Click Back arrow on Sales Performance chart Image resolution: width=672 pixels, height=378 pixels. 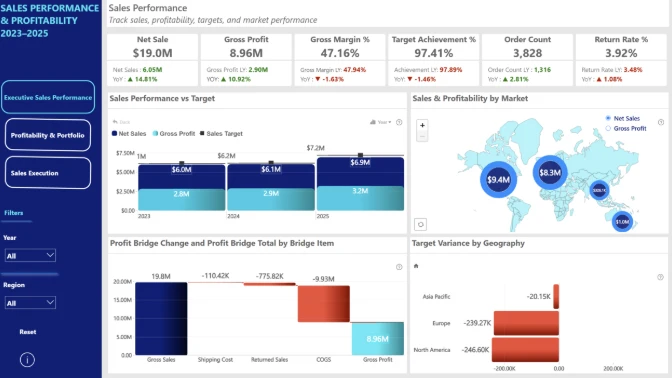pyautogui.click(x=121, y=122)
